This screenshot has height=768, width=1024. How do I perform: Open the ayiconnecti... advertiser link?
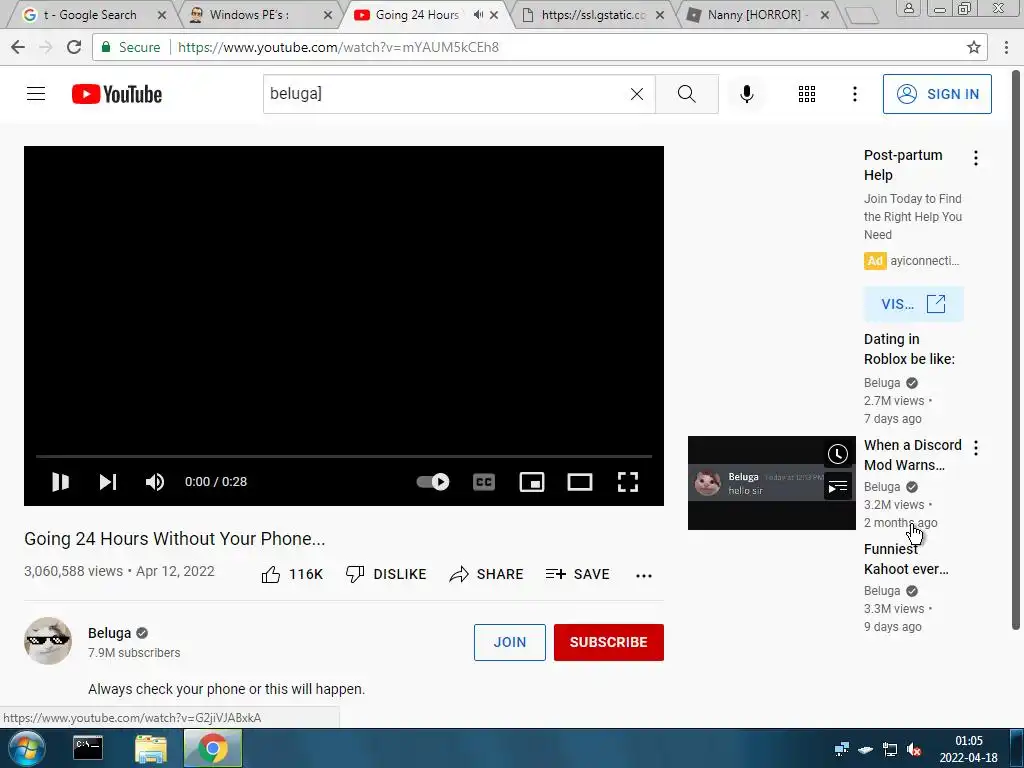(x=924, y=261)
